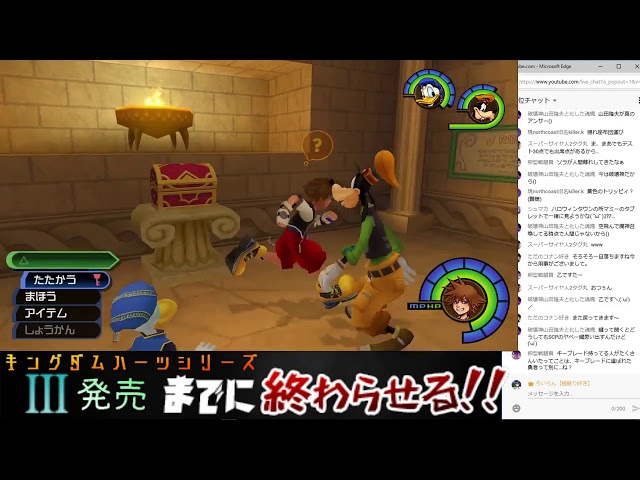The image size is (640, 480).
Task: Click the chat message 'ソラが人間離れしてきたなぁ'
Action: (590, 162)
